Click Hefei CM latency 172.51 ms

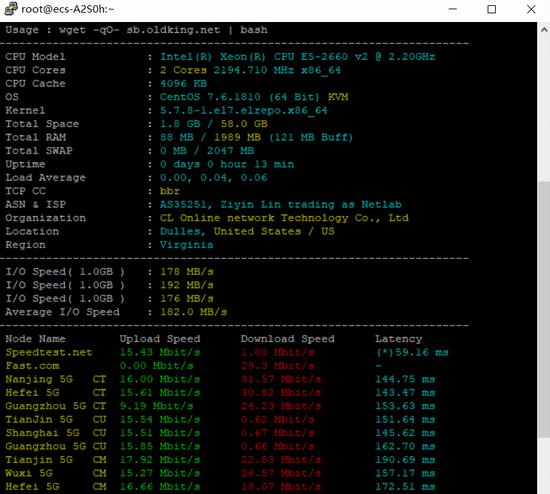click(x=405, y=486)
